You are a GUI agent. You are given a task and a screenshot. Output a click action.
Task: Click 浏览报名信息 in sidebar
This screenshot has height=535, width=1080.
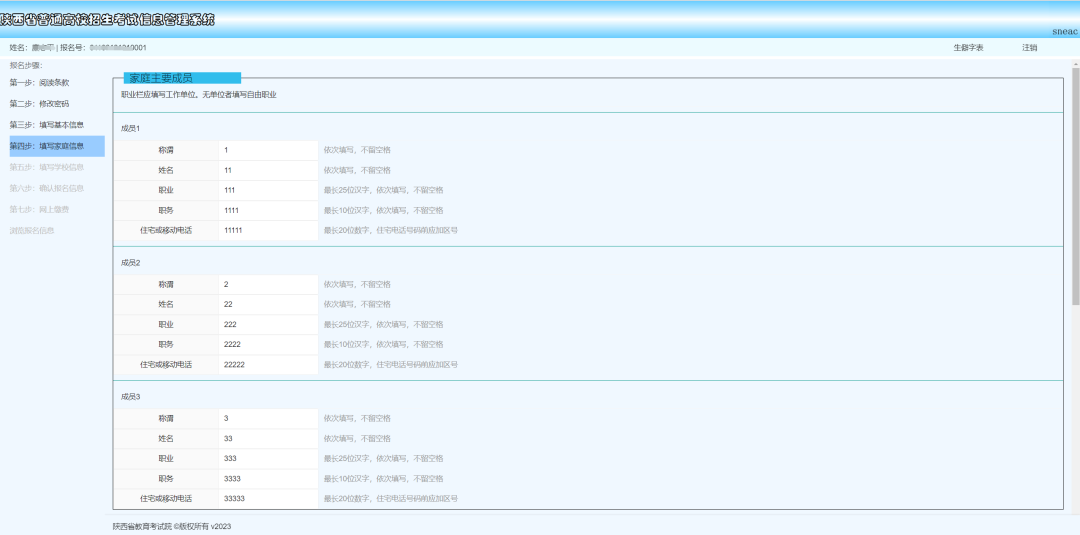pos(32,231)
